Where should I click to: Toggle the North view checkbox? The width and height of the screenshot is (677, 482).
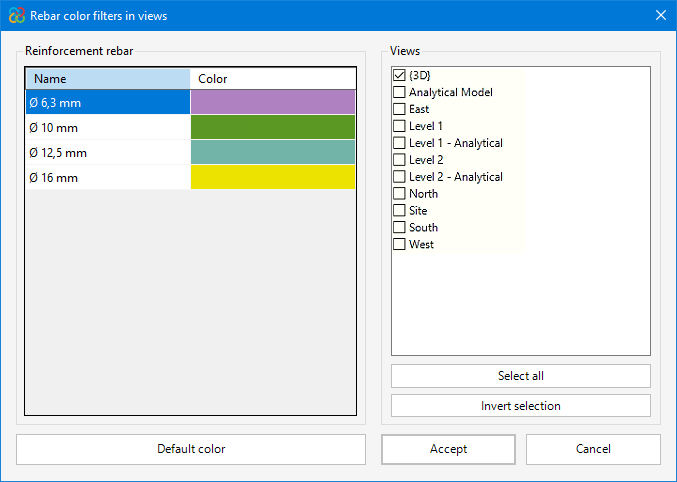click(x=399, y=194)
